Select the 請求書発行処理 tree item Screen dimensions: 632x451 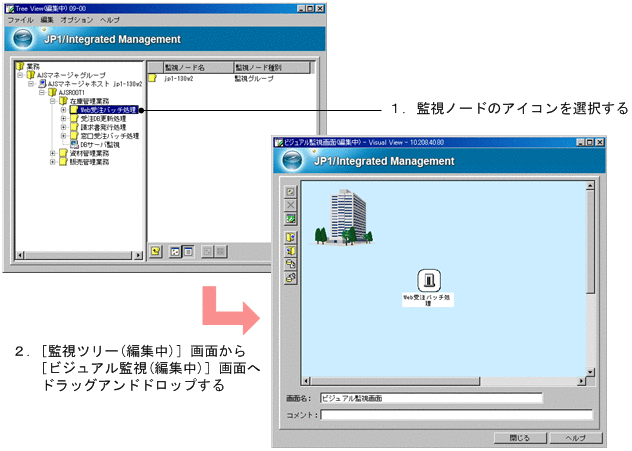(103, 127)
